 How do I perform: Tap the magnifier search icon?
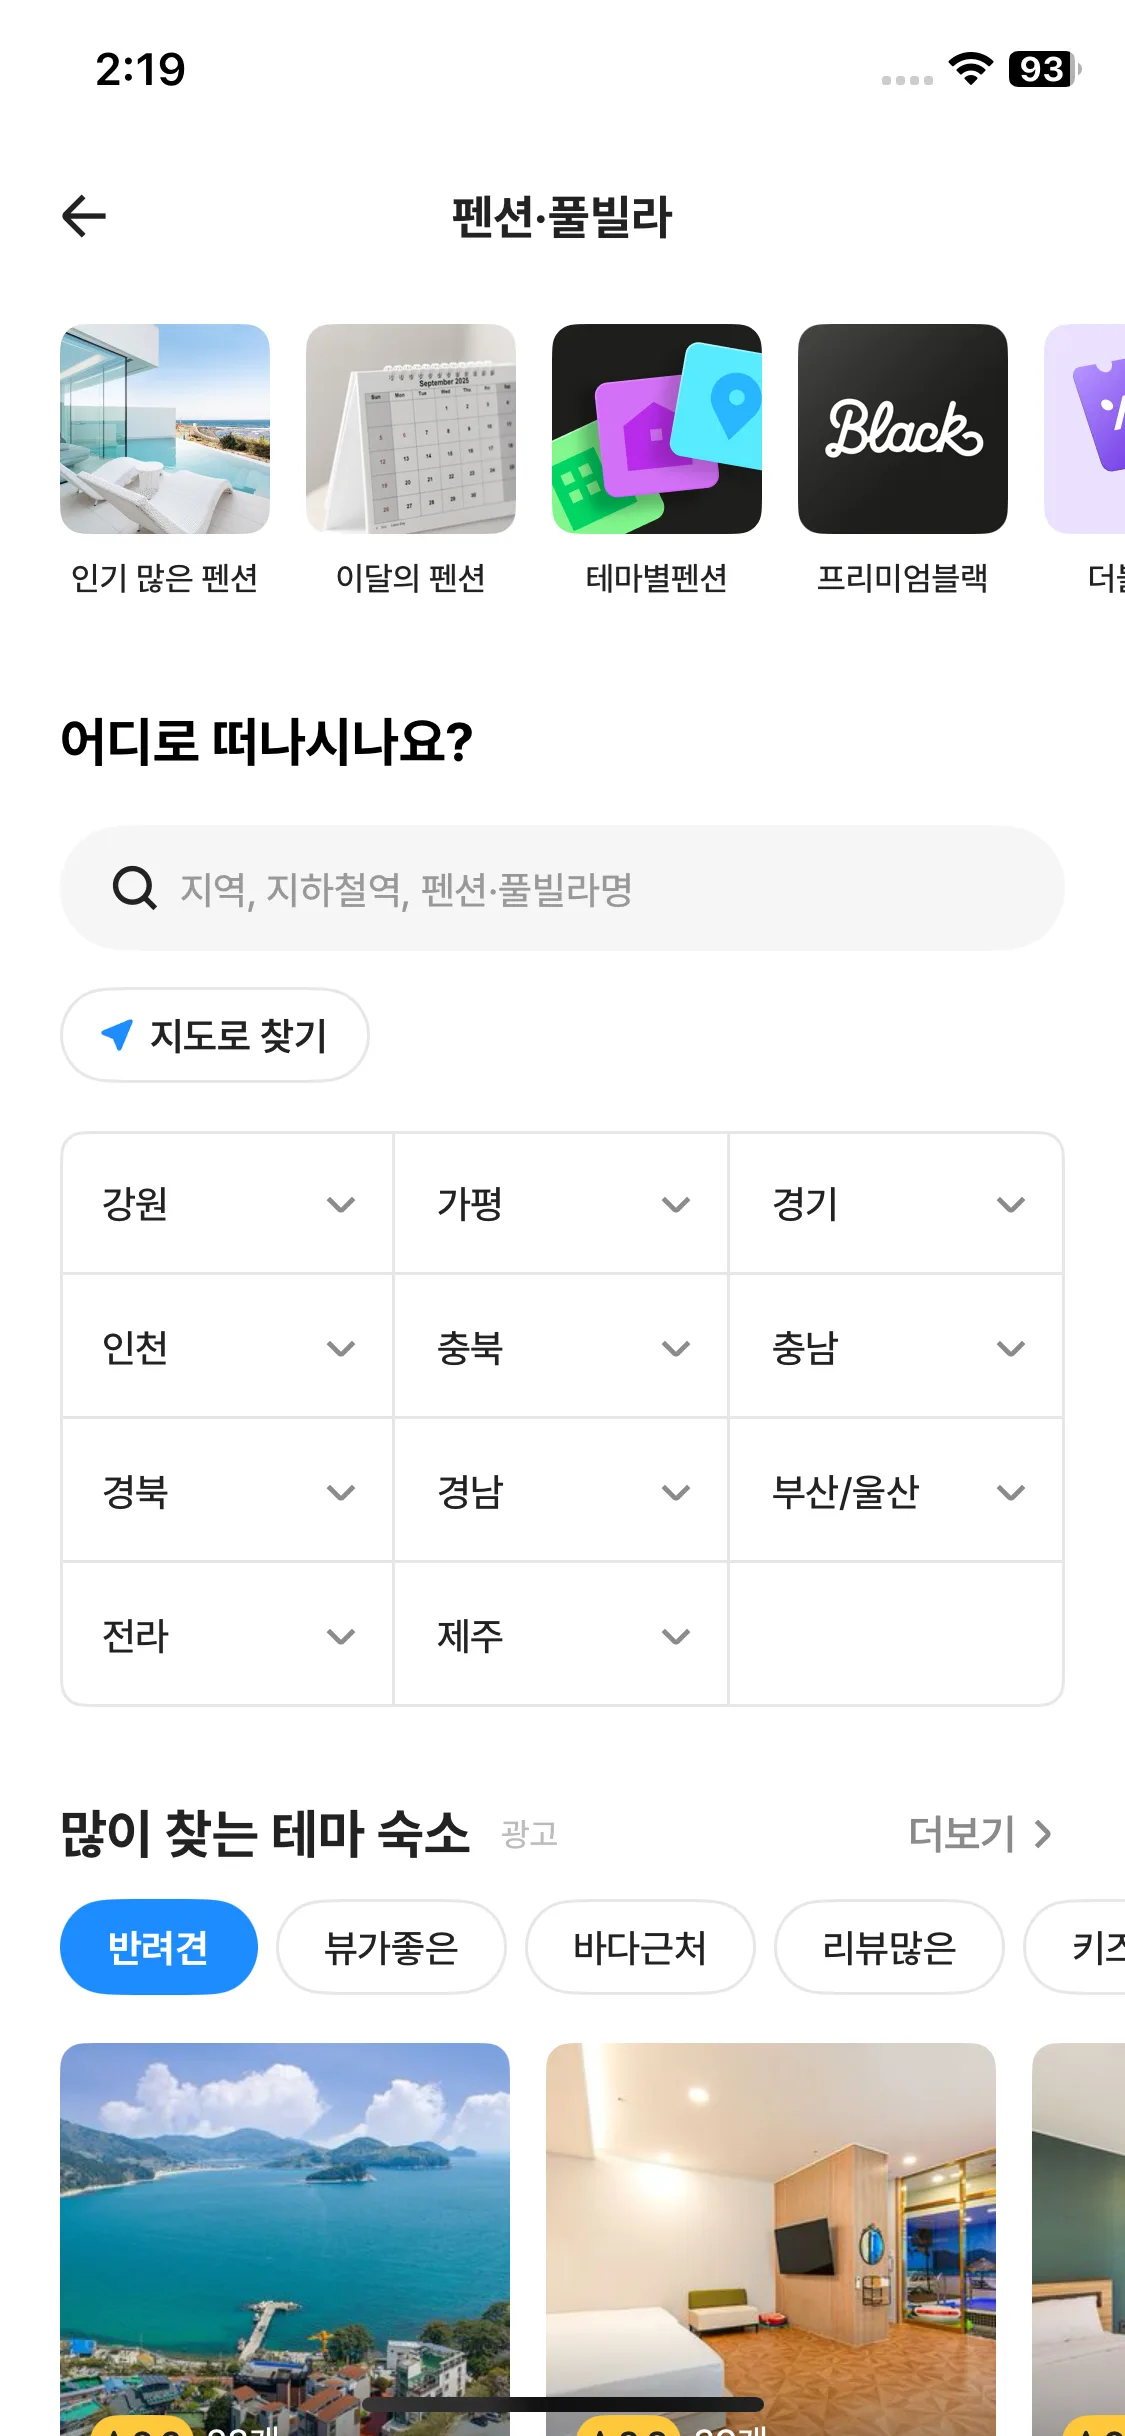[x=134, y=888]
